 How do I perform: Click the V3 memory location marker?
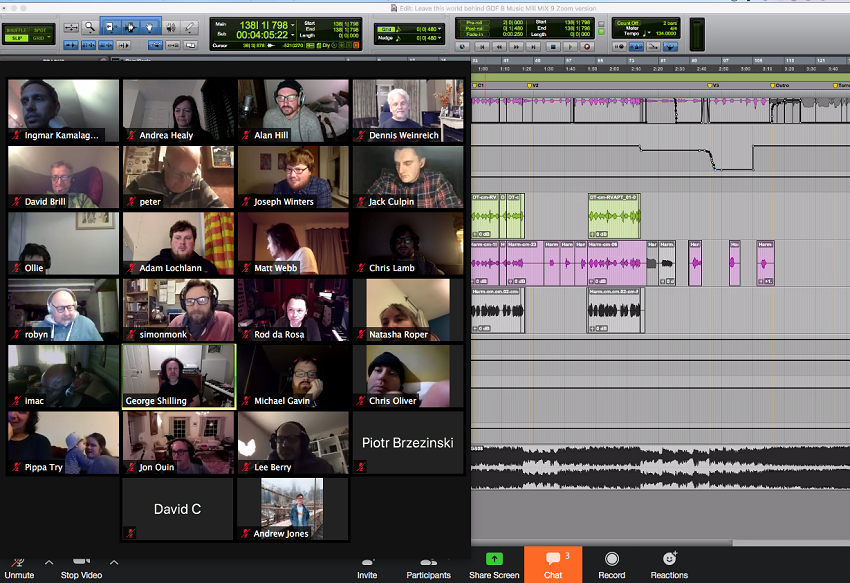[x=713, y=85]
